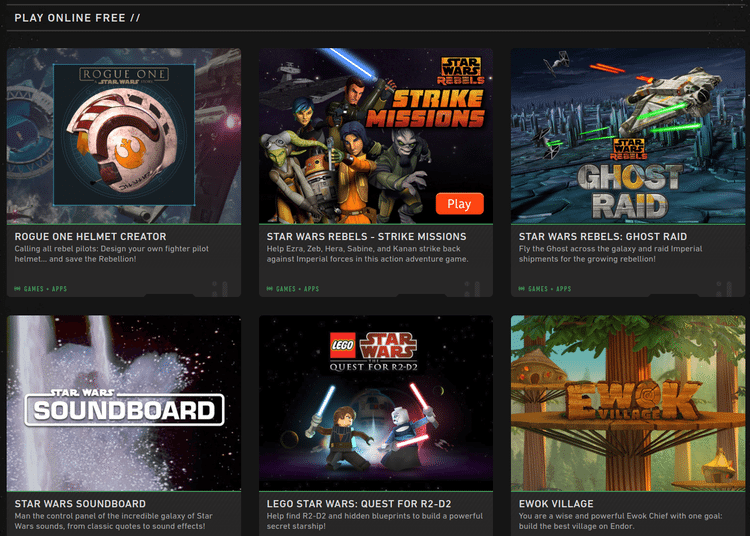Click the orange Play button on Strike Missions
The width and height of the screenshot is (750, 536).
point(459,204)
